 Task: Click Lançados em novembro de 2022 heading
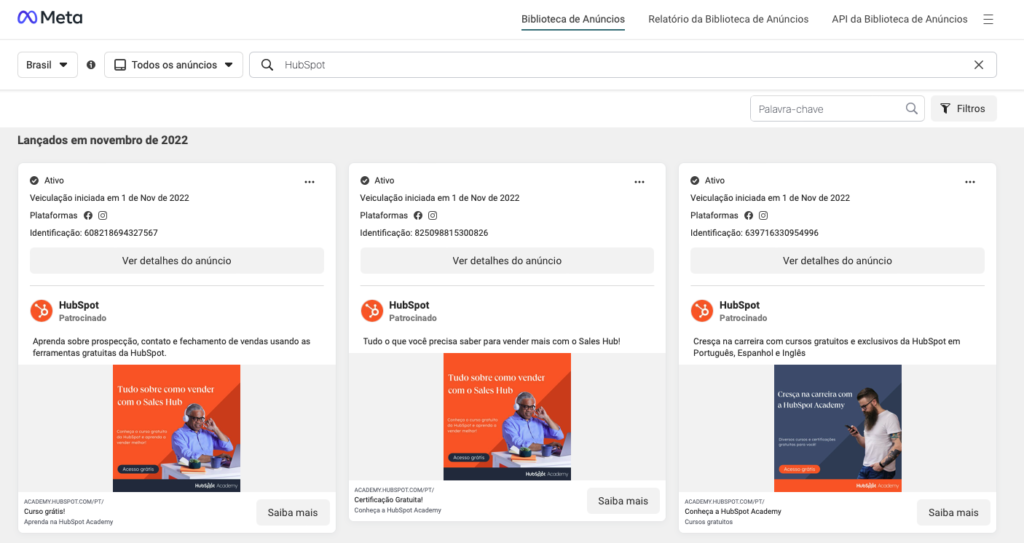[x=103, y=140]
